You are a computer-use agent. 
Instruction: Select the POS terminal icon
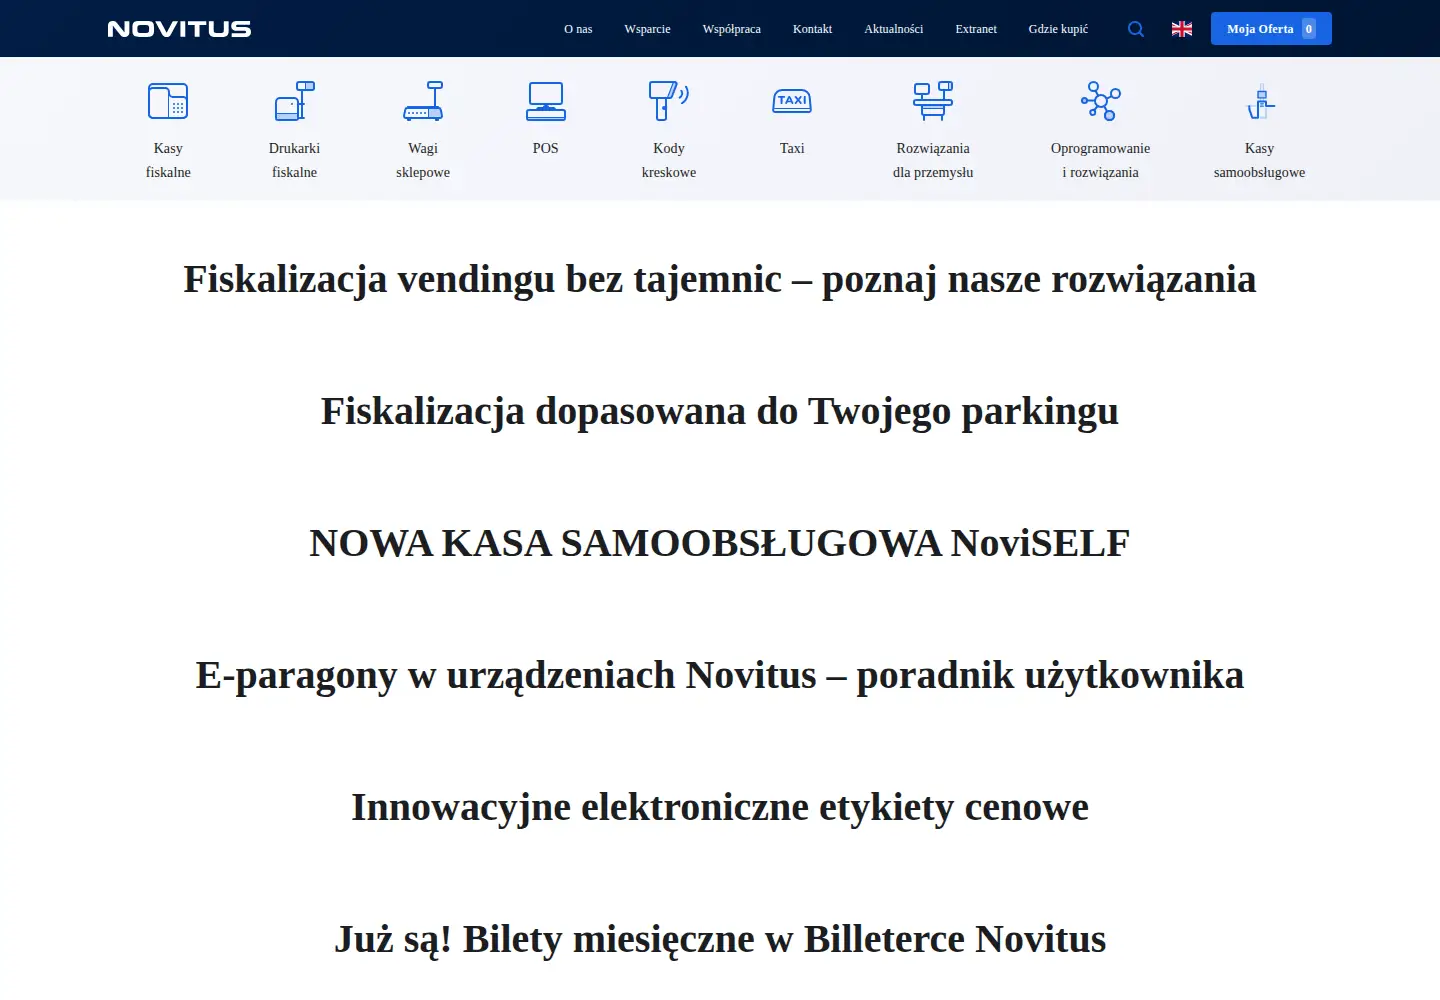tap(546, 101)
